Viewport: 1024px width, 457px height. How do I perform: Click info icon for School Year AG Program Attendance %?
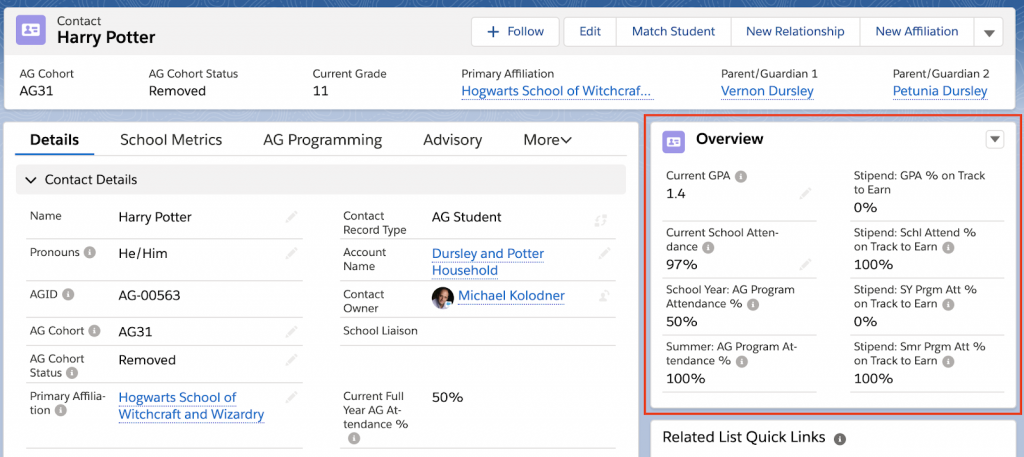(752, 304)
